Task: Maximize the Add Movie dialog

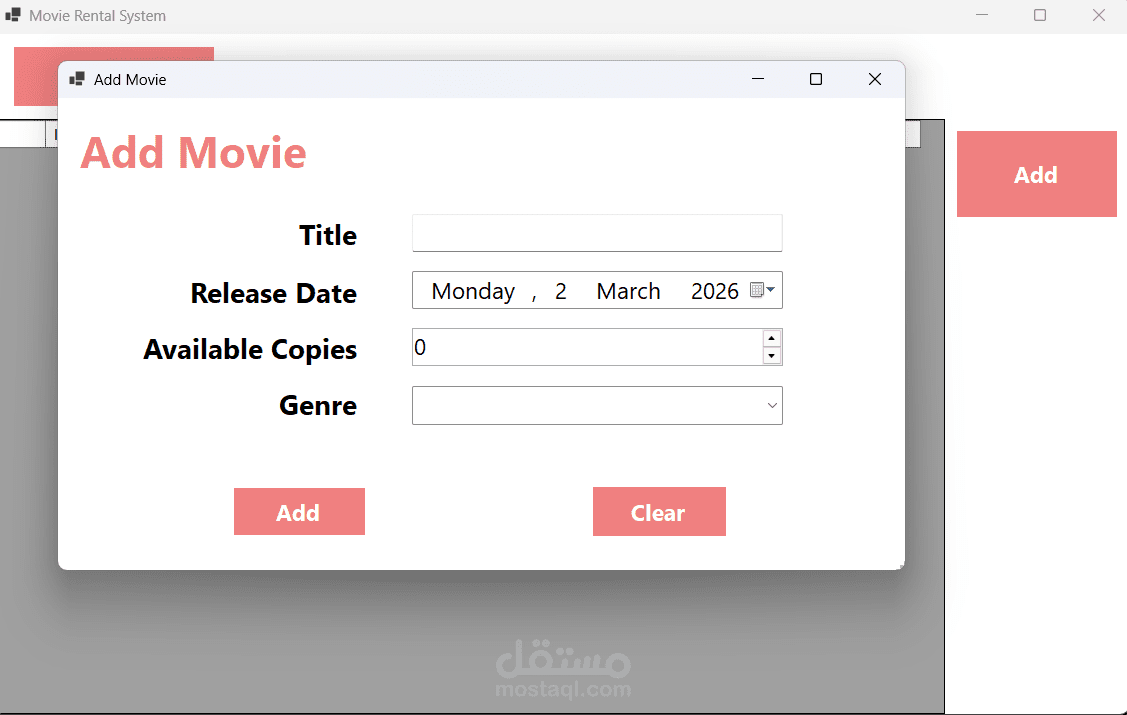Action: [816, 79]
